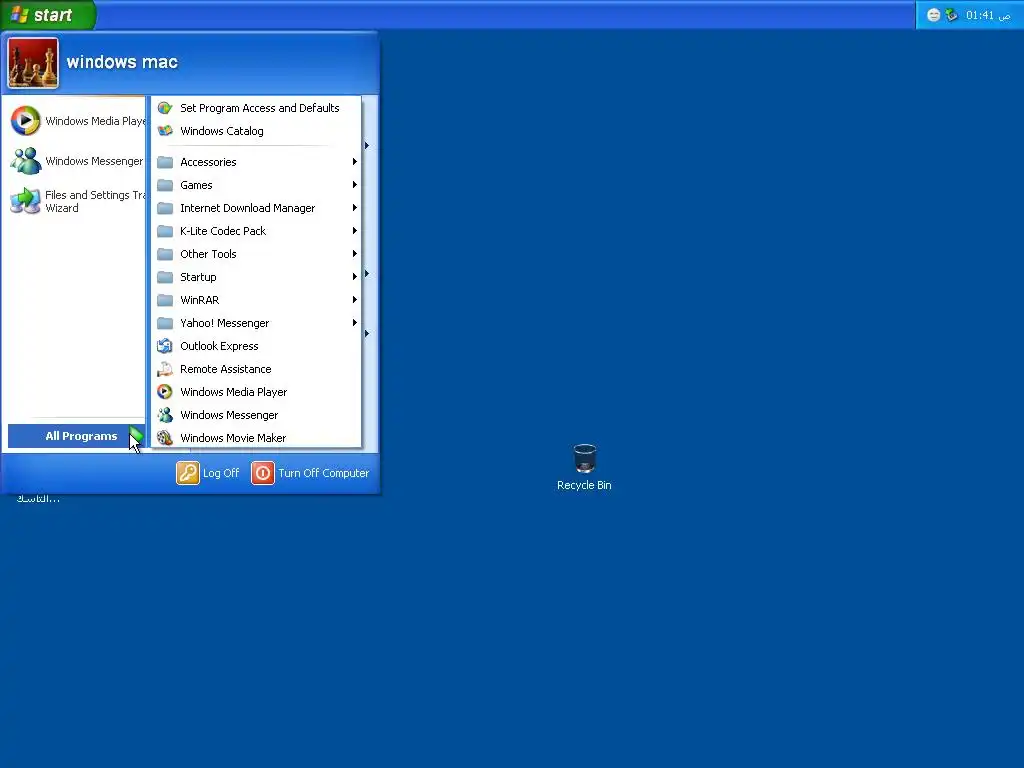The image size is (1024, 768).
Task: Open Windows Catalog menu entry
Action: click(256, 131)
